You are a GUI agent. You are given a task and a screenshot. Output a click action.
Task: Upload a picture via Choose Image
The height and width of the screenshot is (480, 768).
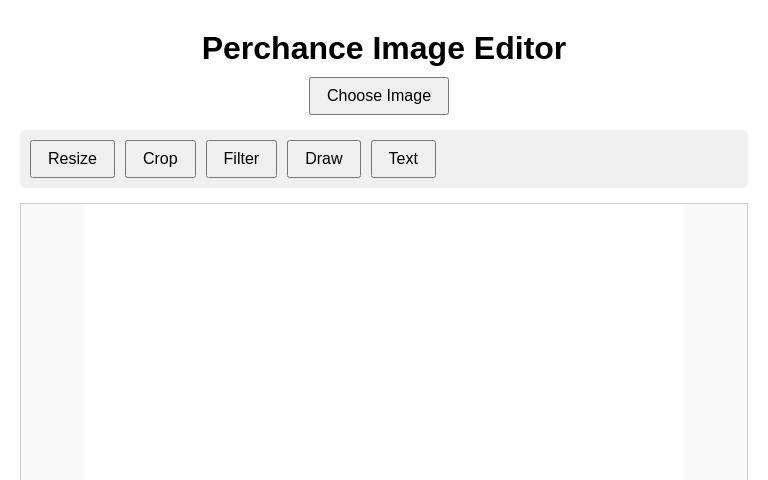pos(378,96)
